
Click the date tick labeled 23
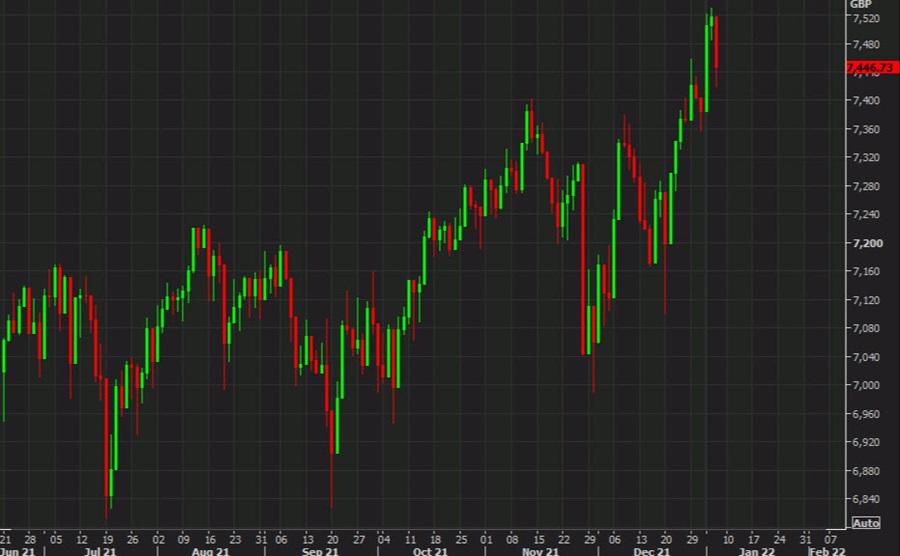(235, 539)
